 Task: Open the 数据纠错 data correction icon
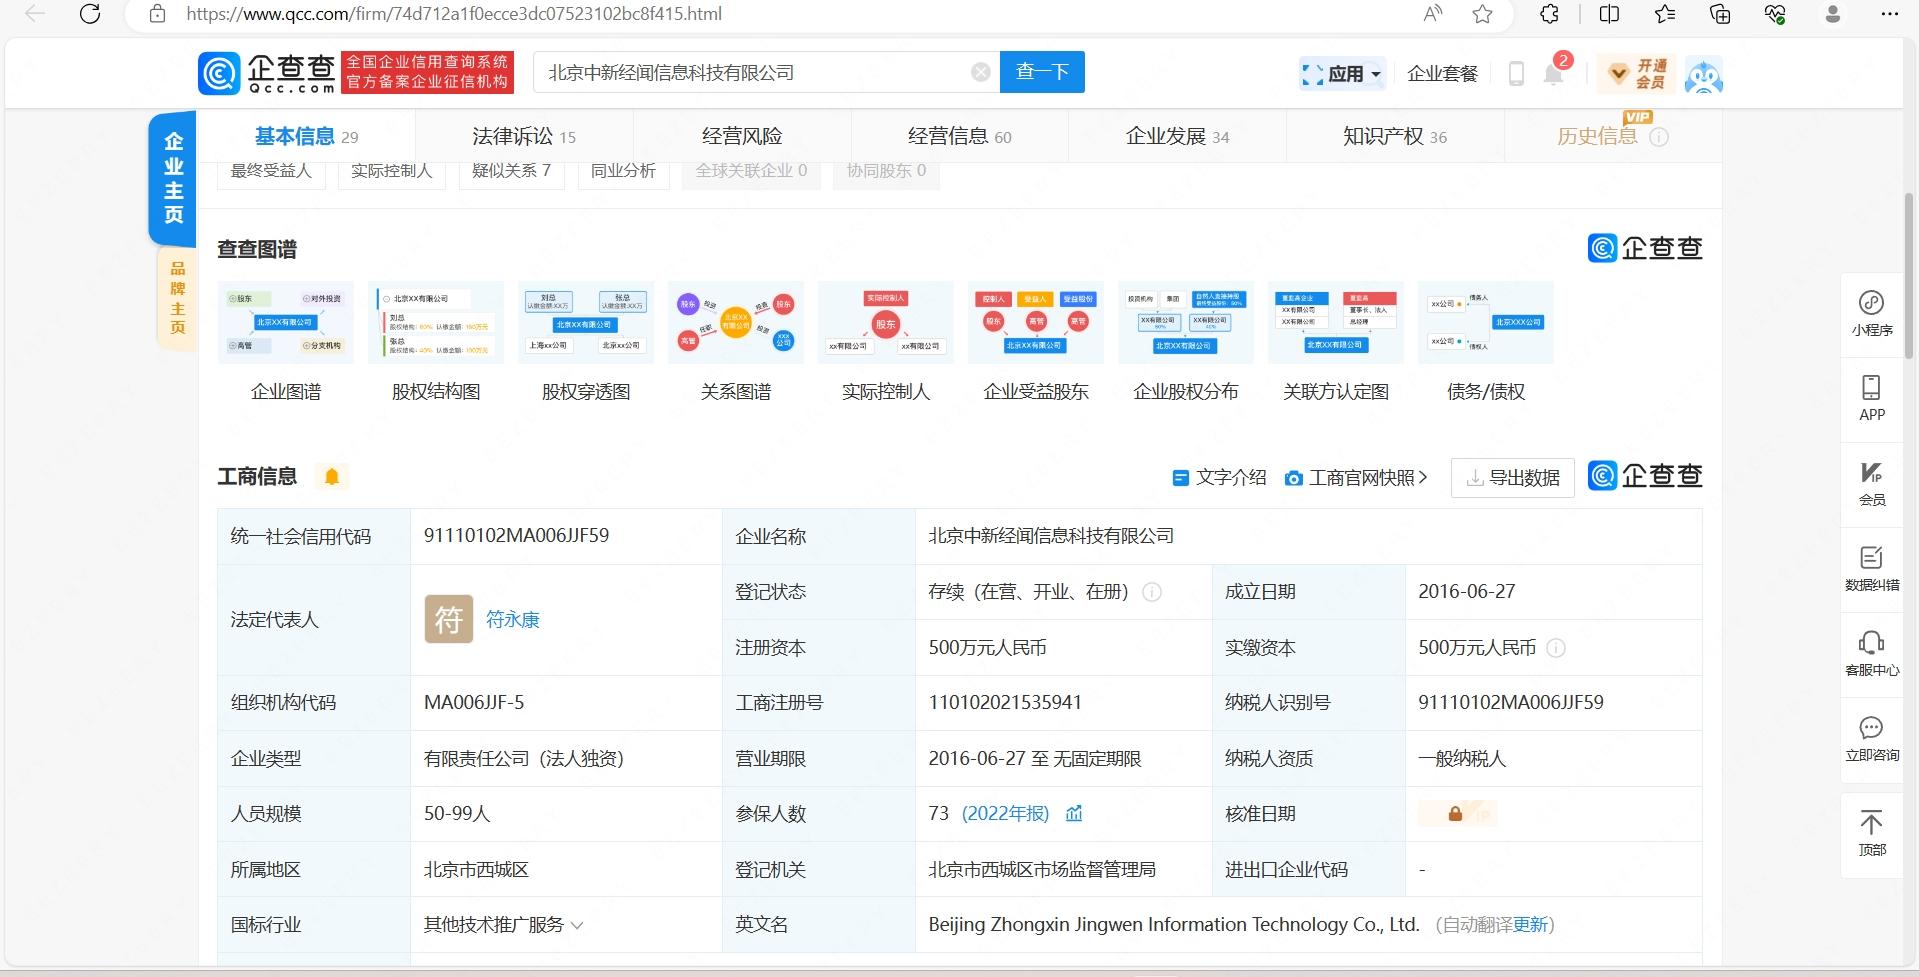[1871, 568]
